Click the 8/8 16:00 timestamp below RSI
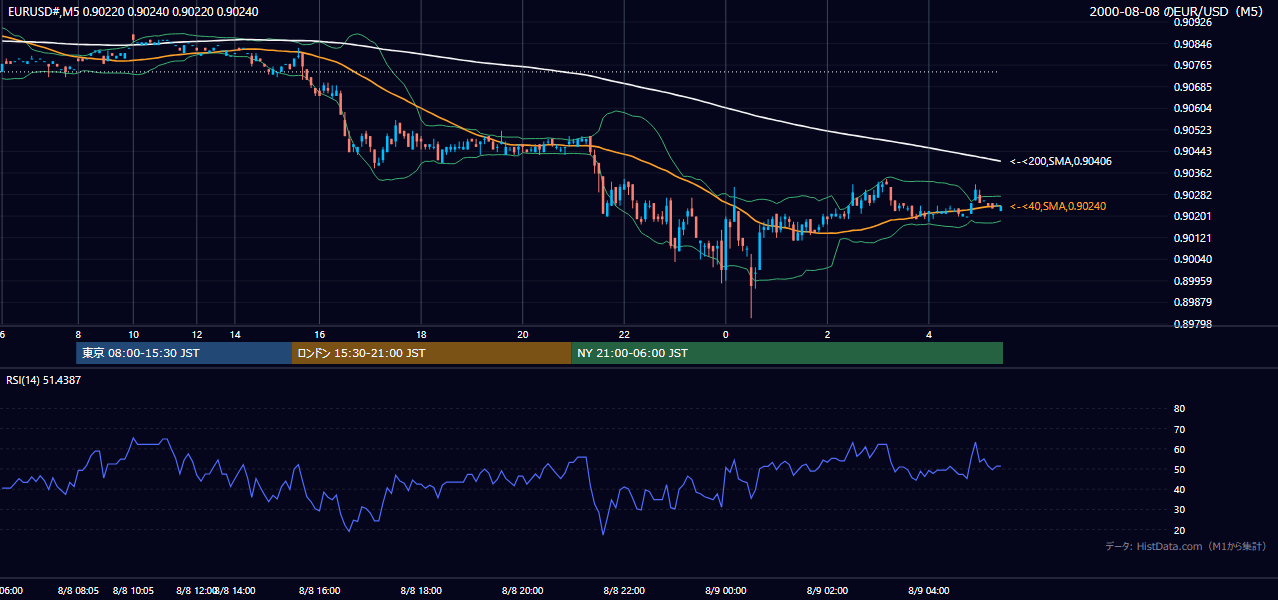 click(x=320, y=591)
